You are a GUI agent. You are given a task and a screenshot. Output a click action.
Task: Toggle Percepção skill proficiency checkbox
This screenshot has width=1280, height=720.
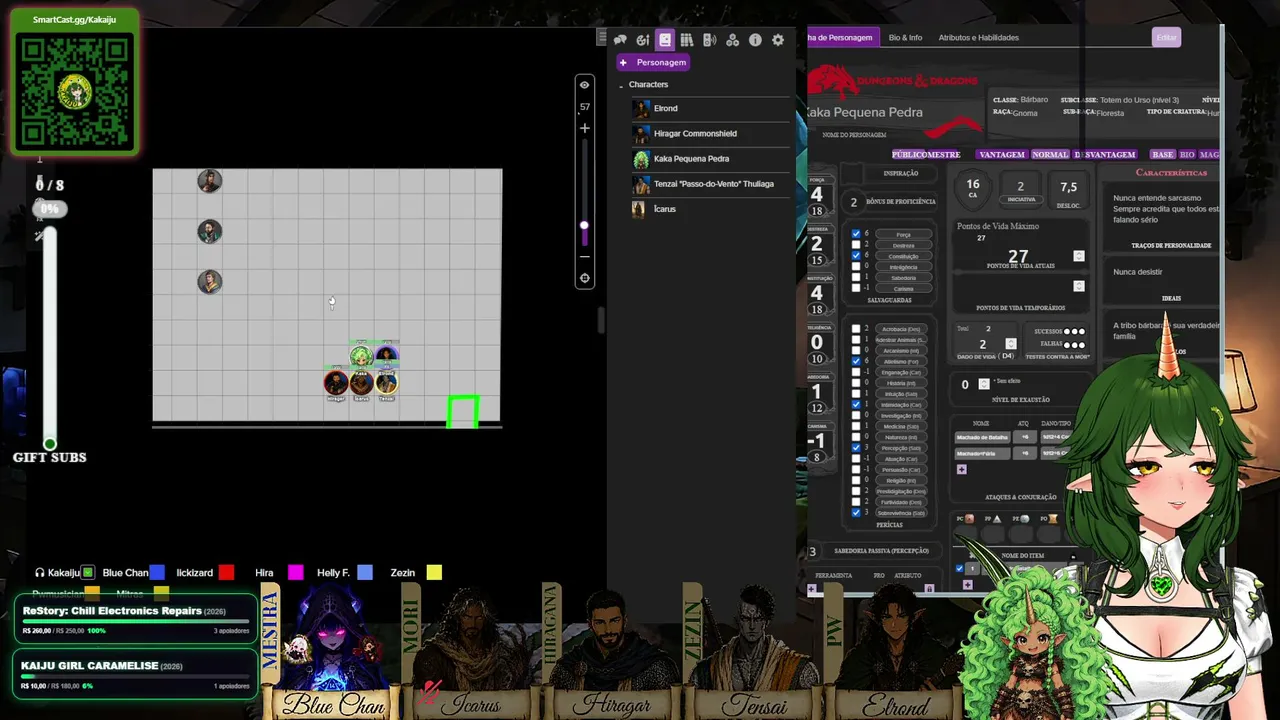[856, 447]
